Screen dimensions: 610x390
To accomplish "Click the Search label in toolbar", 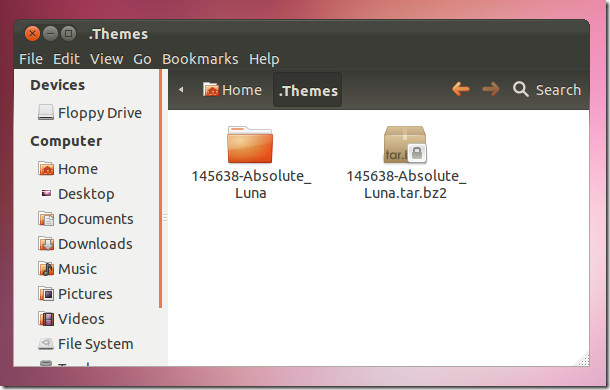I will 558,90.
